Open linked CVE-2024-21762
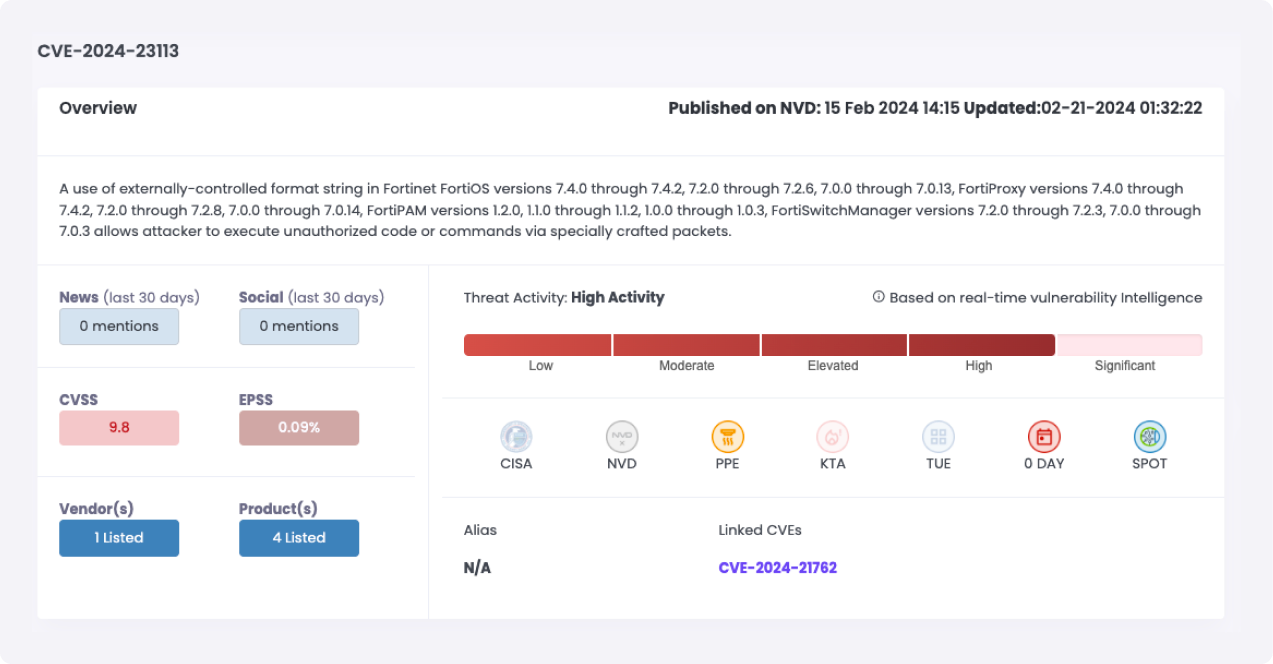 [x=777, y=567]
